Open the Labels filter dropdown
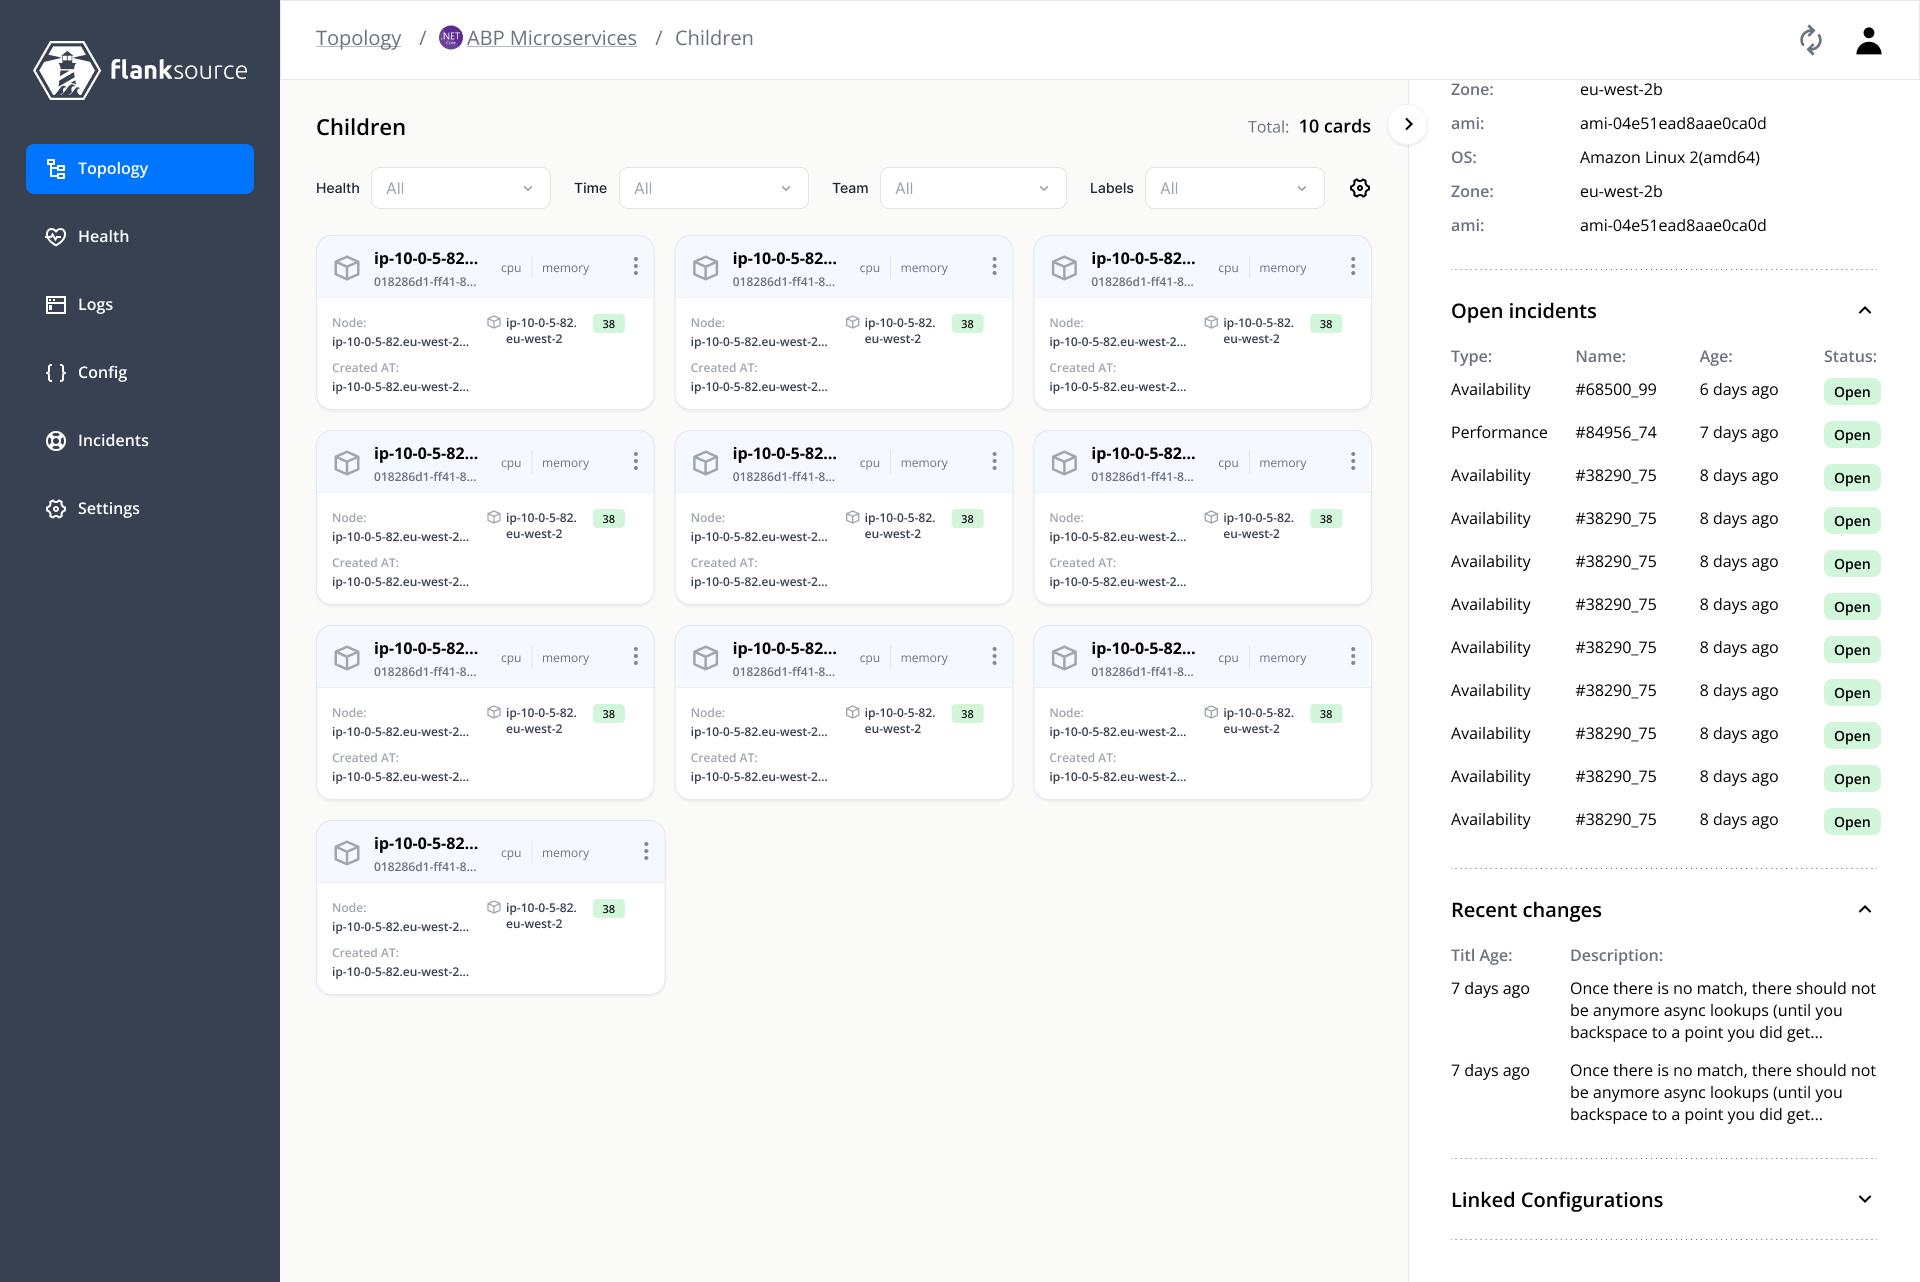This screenshot has width=1920, height=1282. click(1234, 187)
